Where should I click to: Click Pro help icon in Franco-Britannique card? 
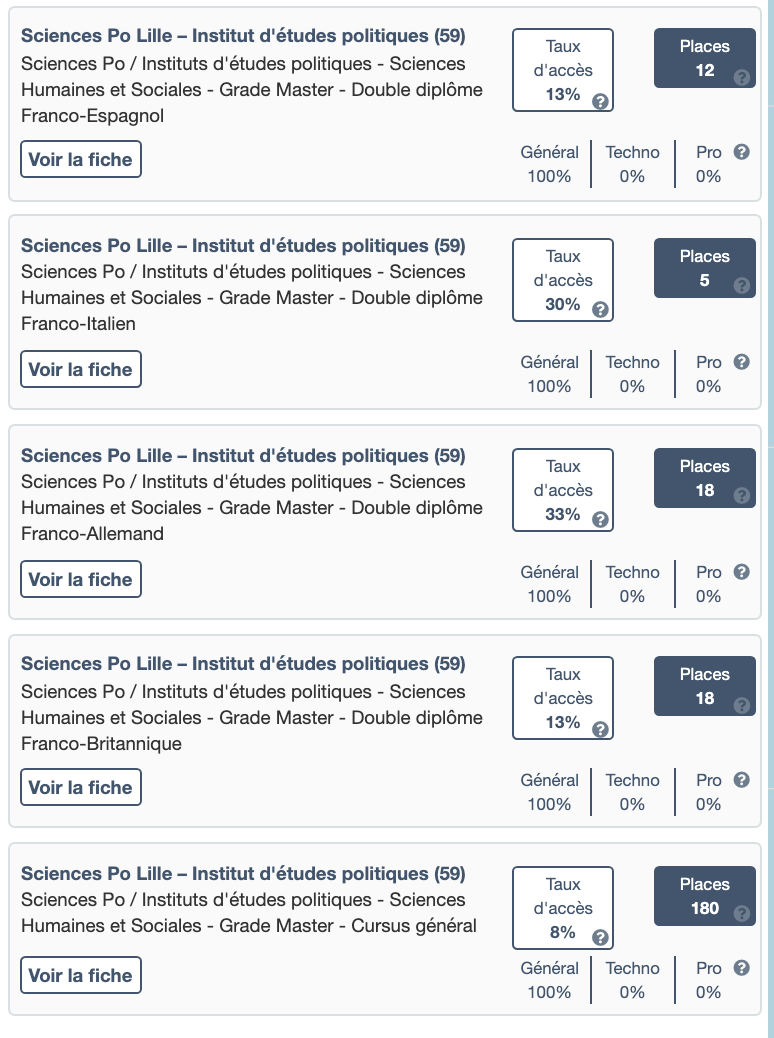[741, 780]
